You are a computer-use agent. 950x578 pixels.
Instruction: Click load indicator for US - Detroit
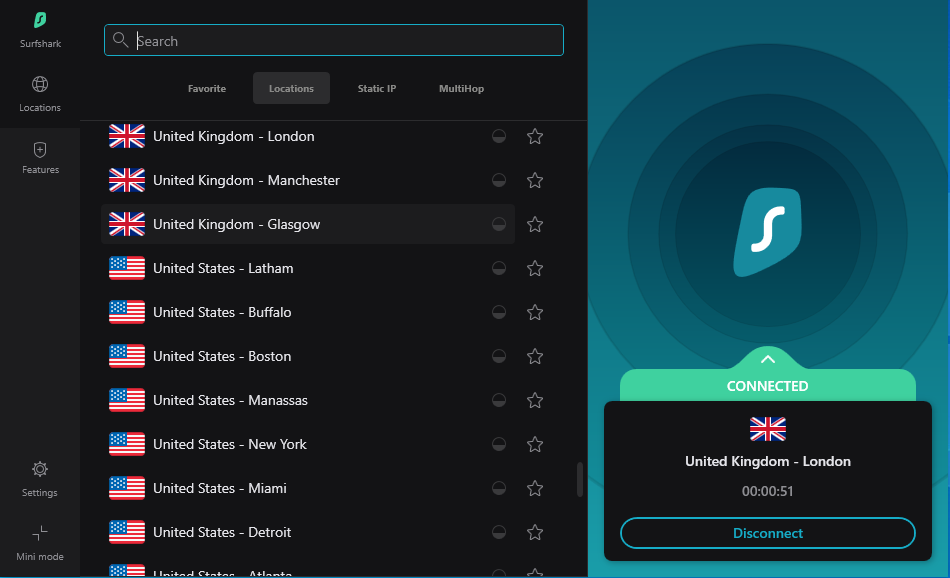(499, 533)
